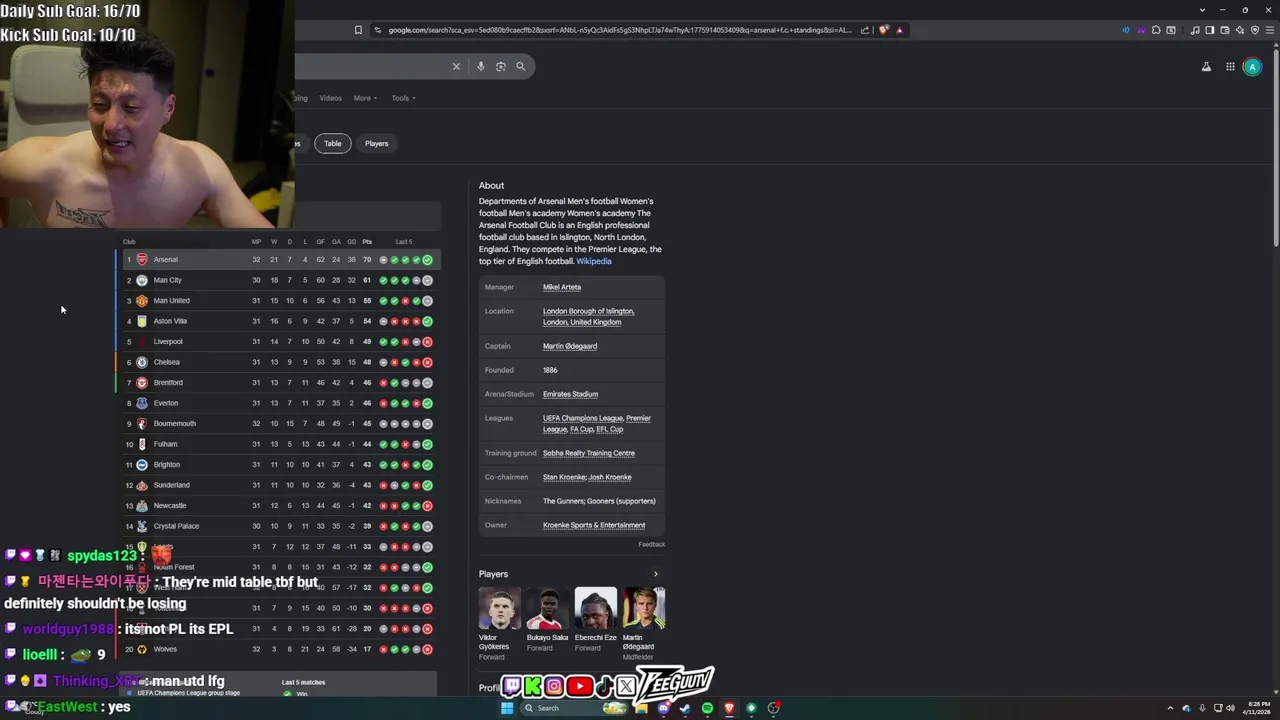
Task: Open the Google apps grid
Action: point(1230,67)
